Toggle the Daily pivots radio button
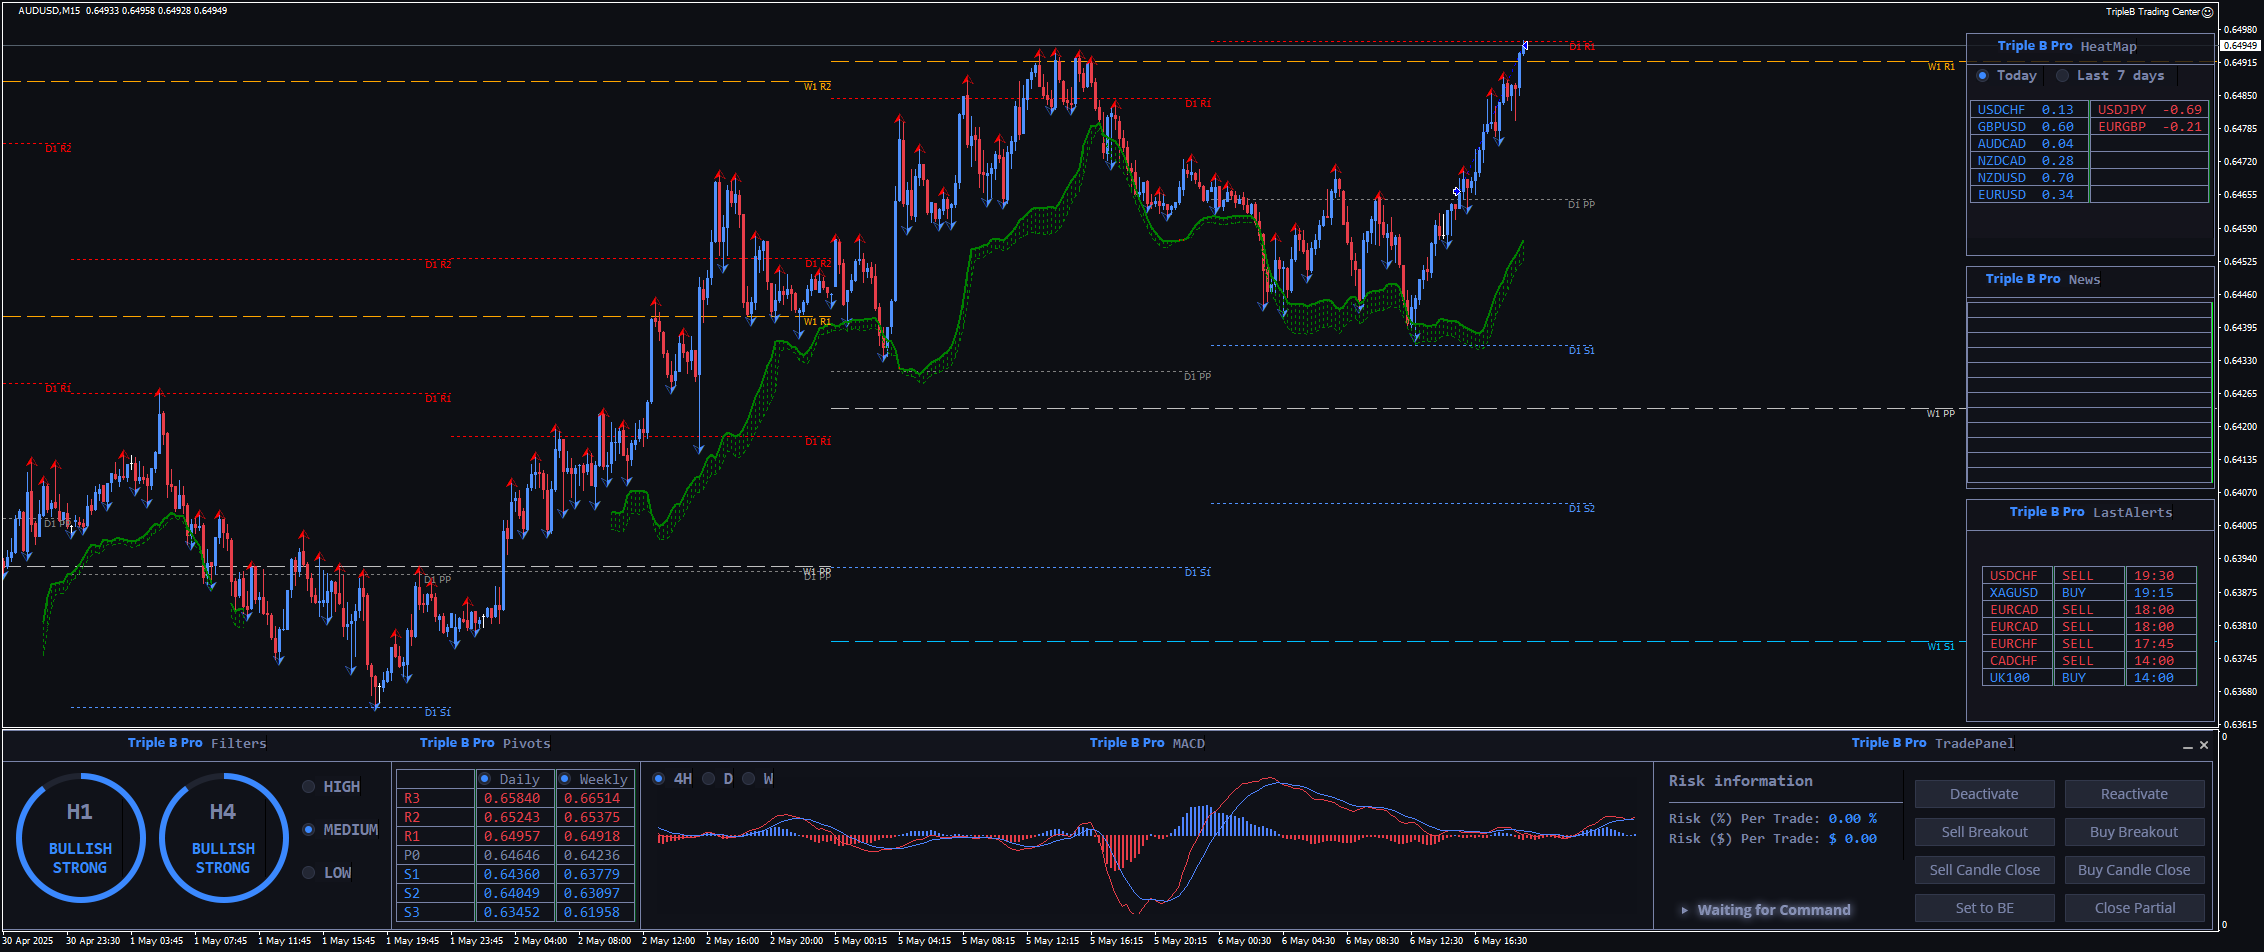Viewport: 2264px width, 952px height. tap(485, 779)
